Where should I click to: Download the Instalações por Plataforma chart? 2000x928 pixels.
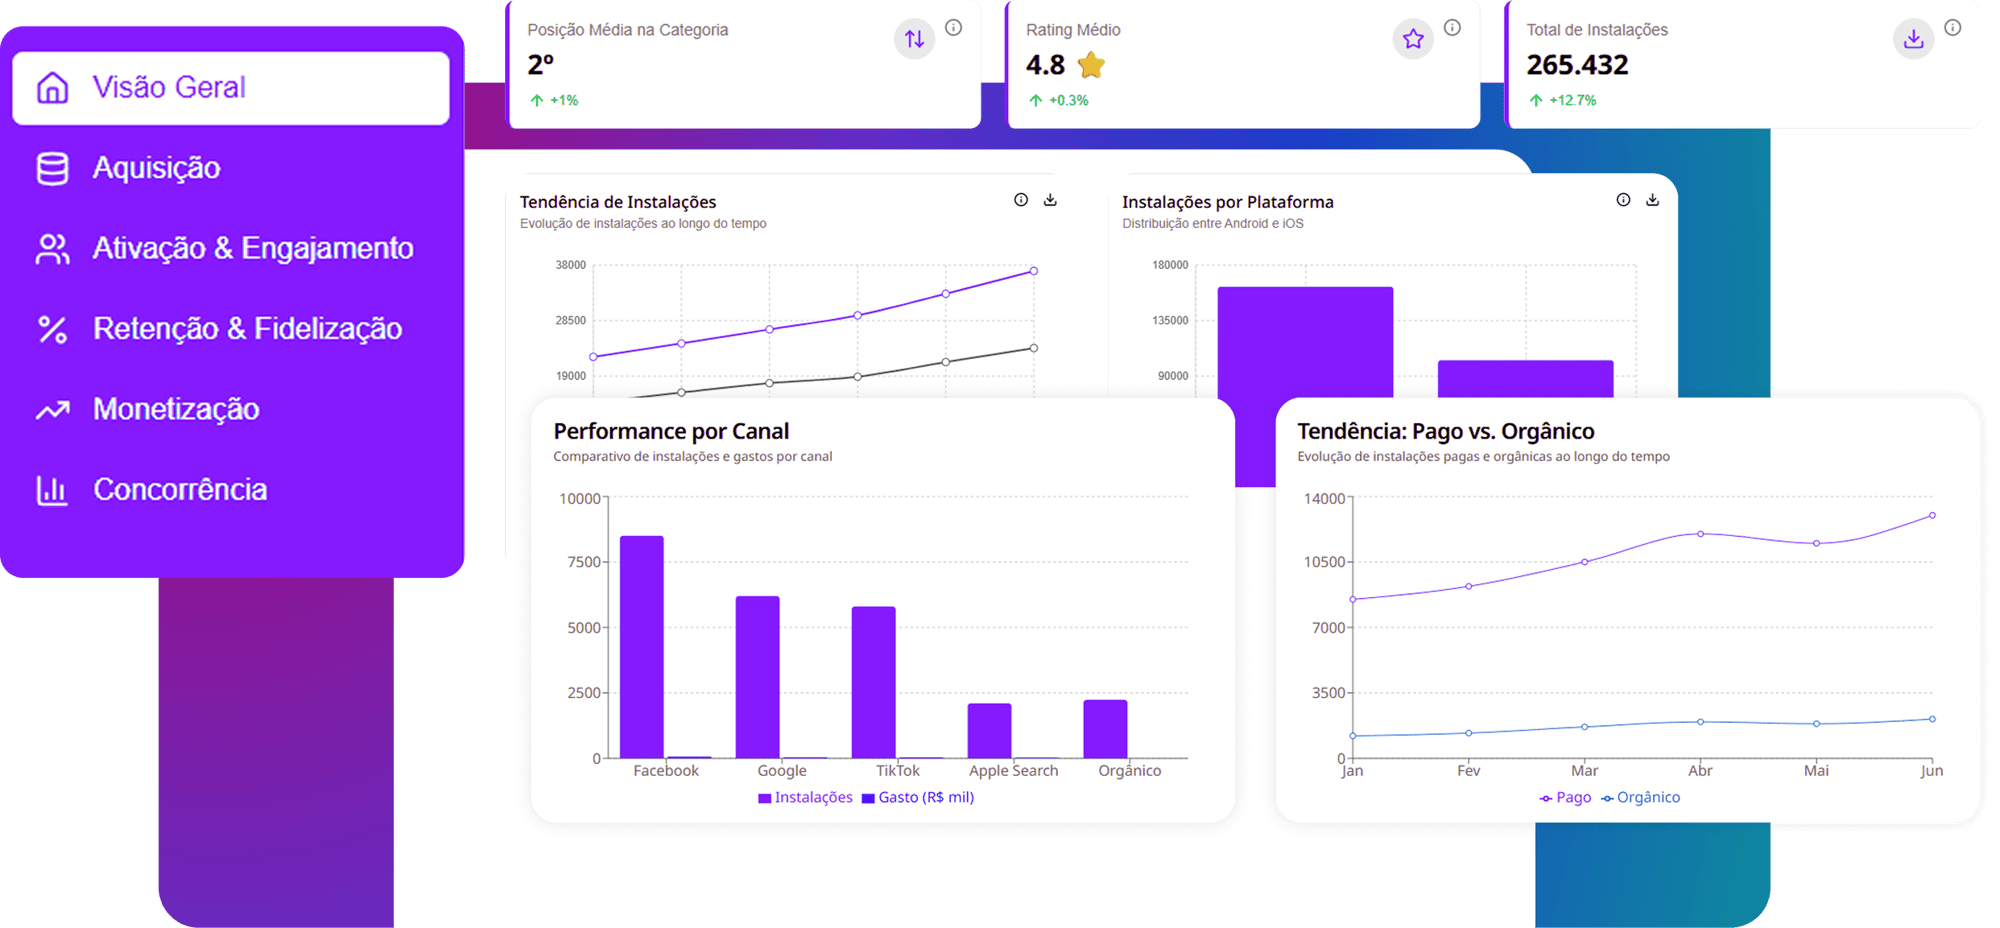[x=1652, y=200]
